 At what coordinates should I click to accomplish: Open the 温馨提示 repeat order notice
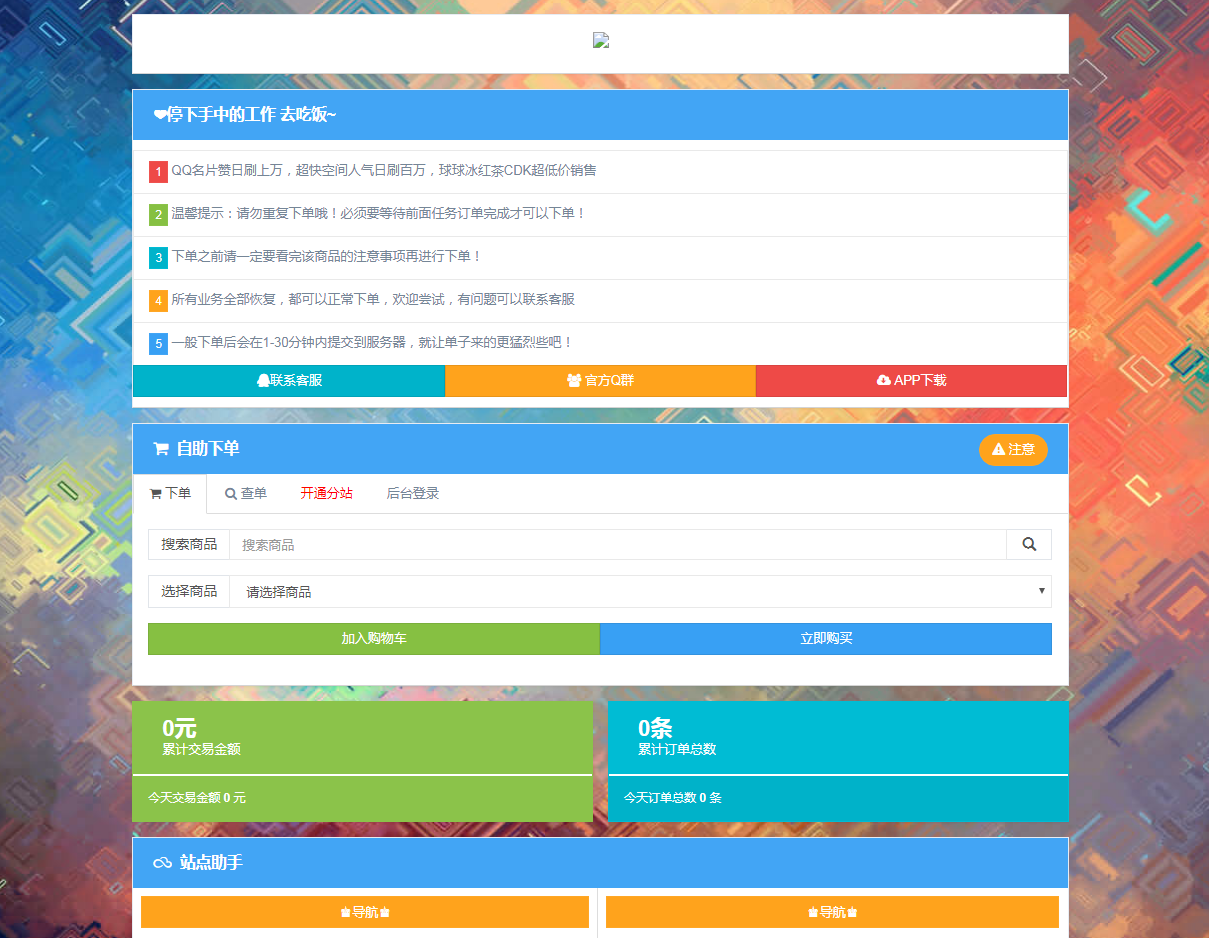pos(379,214)
